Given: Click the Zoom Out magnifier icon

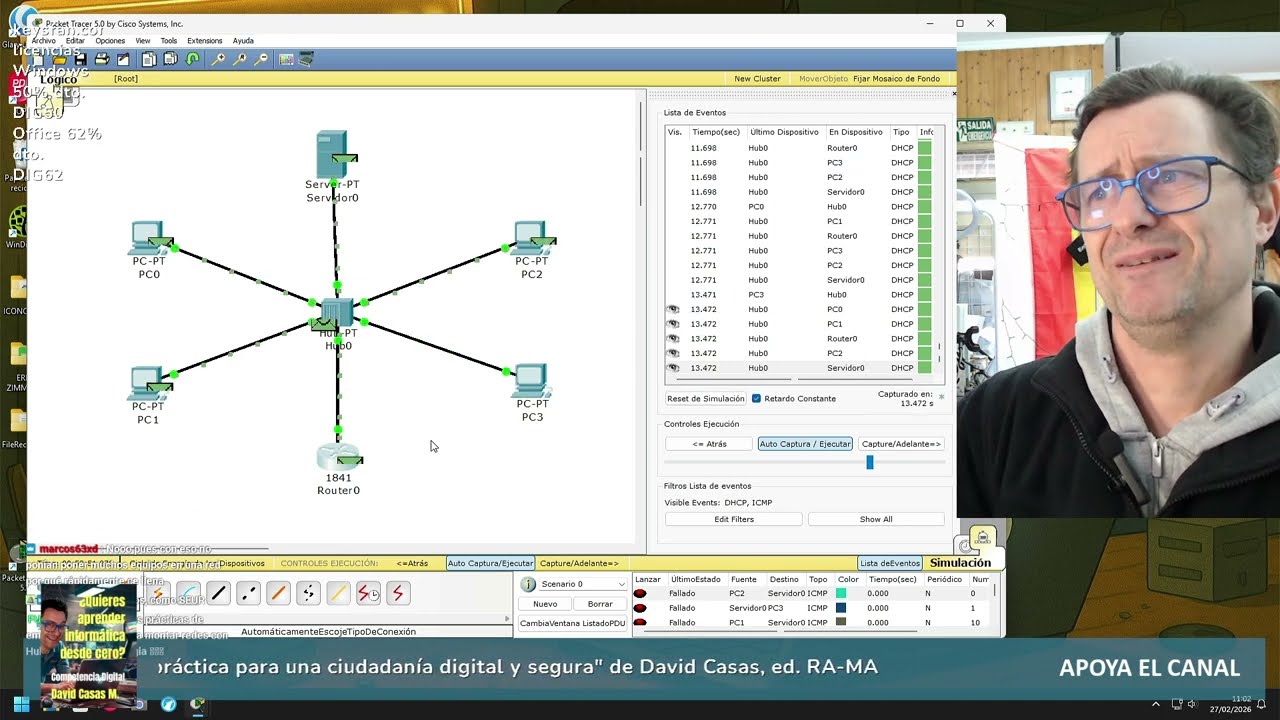Looking at the screenshot, I should (x=261, y=60).
